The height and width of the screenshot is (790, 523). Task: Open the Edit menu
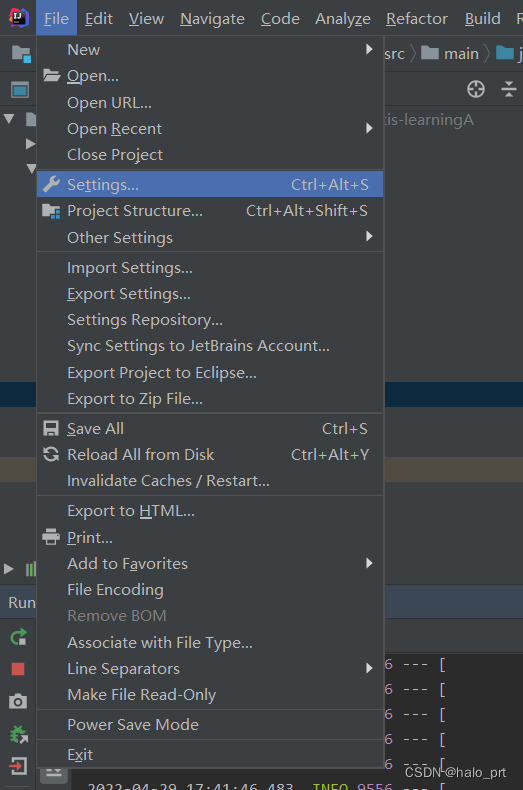pos(99,19)
